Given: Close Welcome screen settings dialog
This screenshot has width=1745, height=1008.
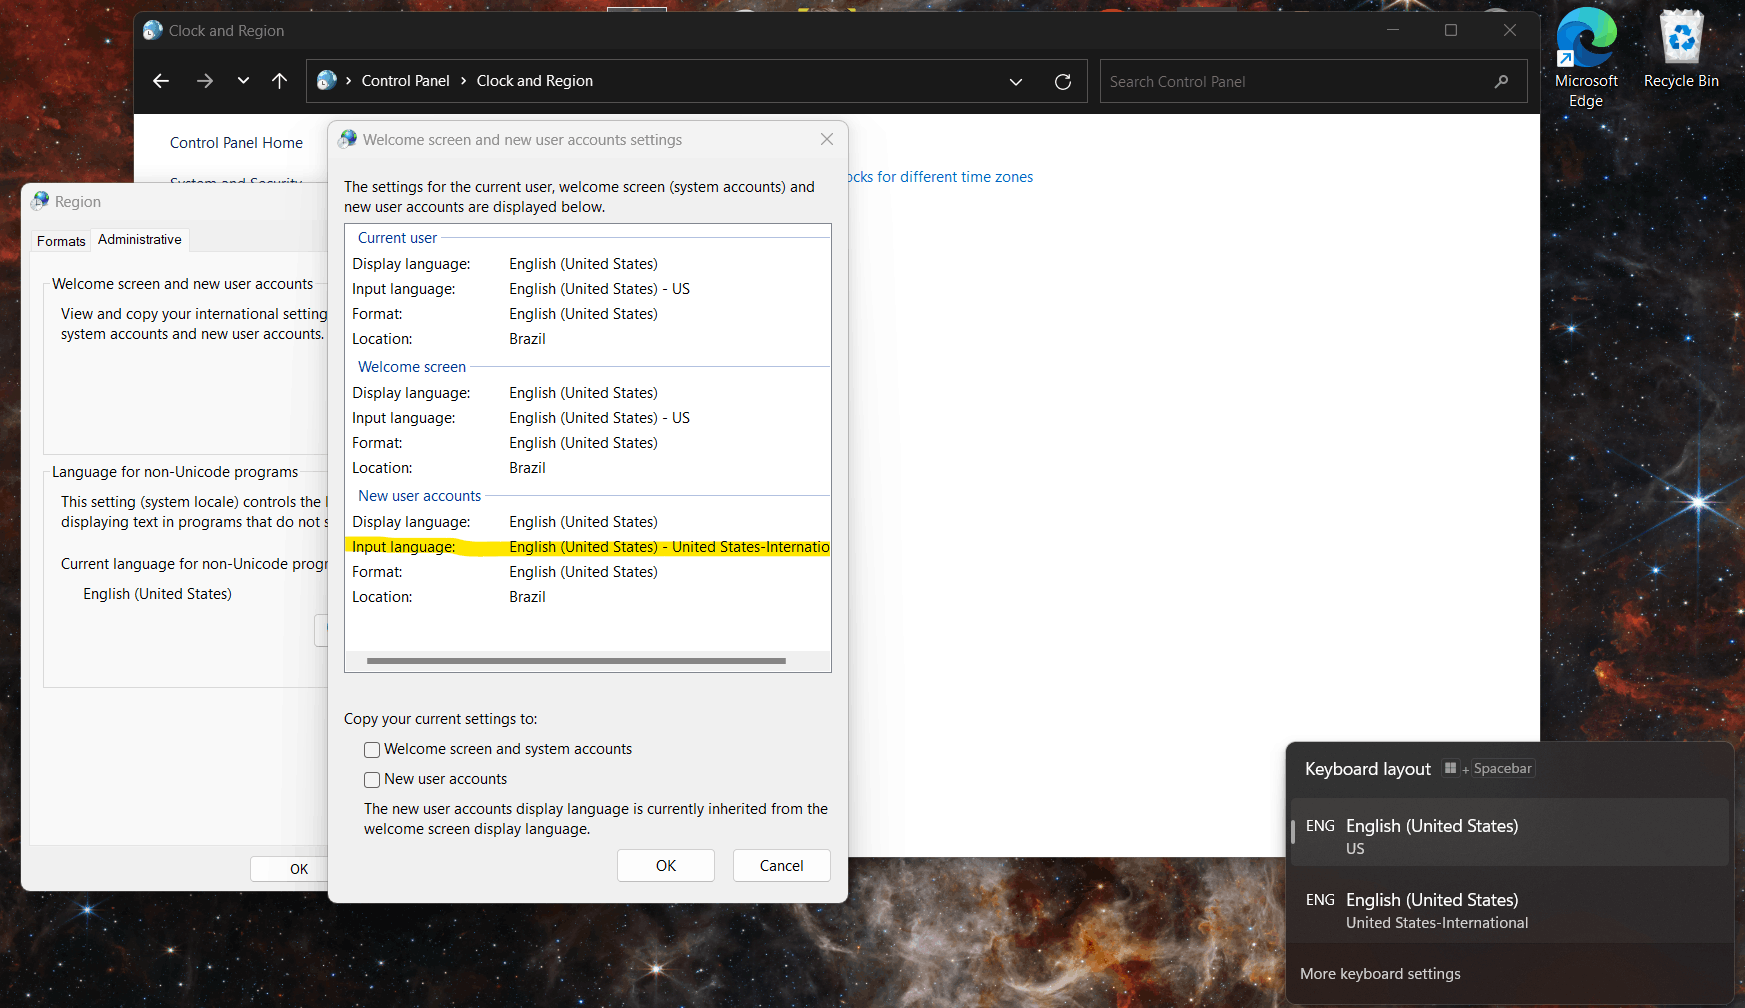Looking at the screenshot, I should click(x=827, y=140).
